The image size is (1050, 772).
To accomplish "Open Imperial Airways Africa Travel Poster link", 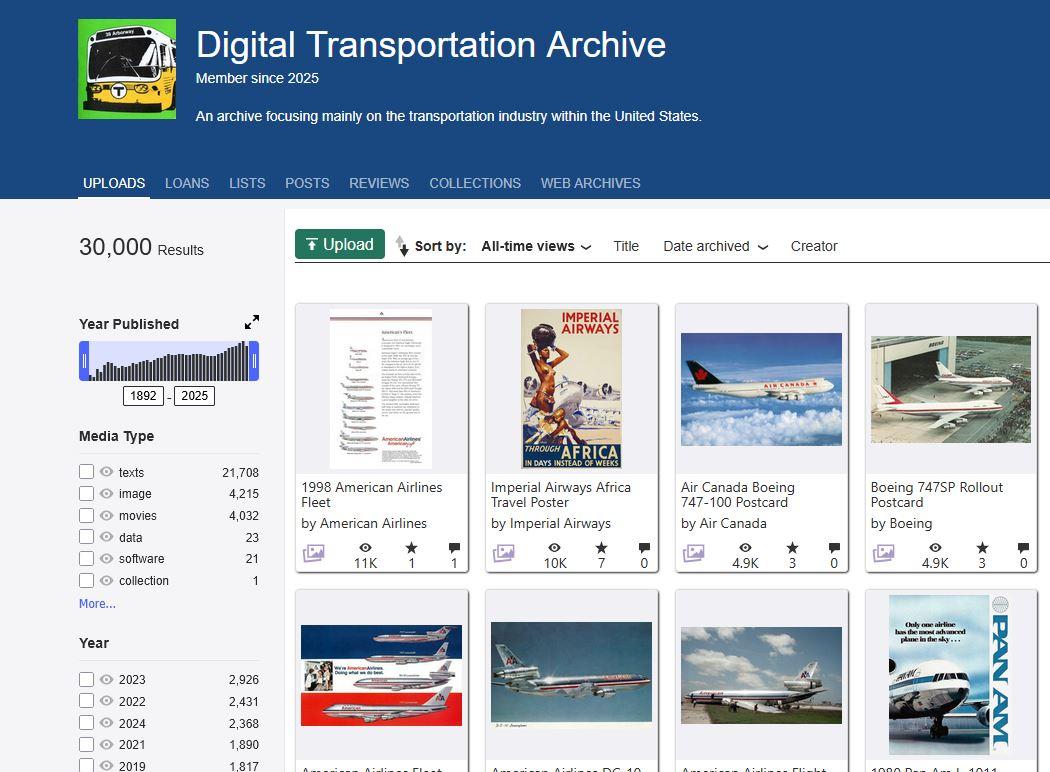I will point(560,495).
